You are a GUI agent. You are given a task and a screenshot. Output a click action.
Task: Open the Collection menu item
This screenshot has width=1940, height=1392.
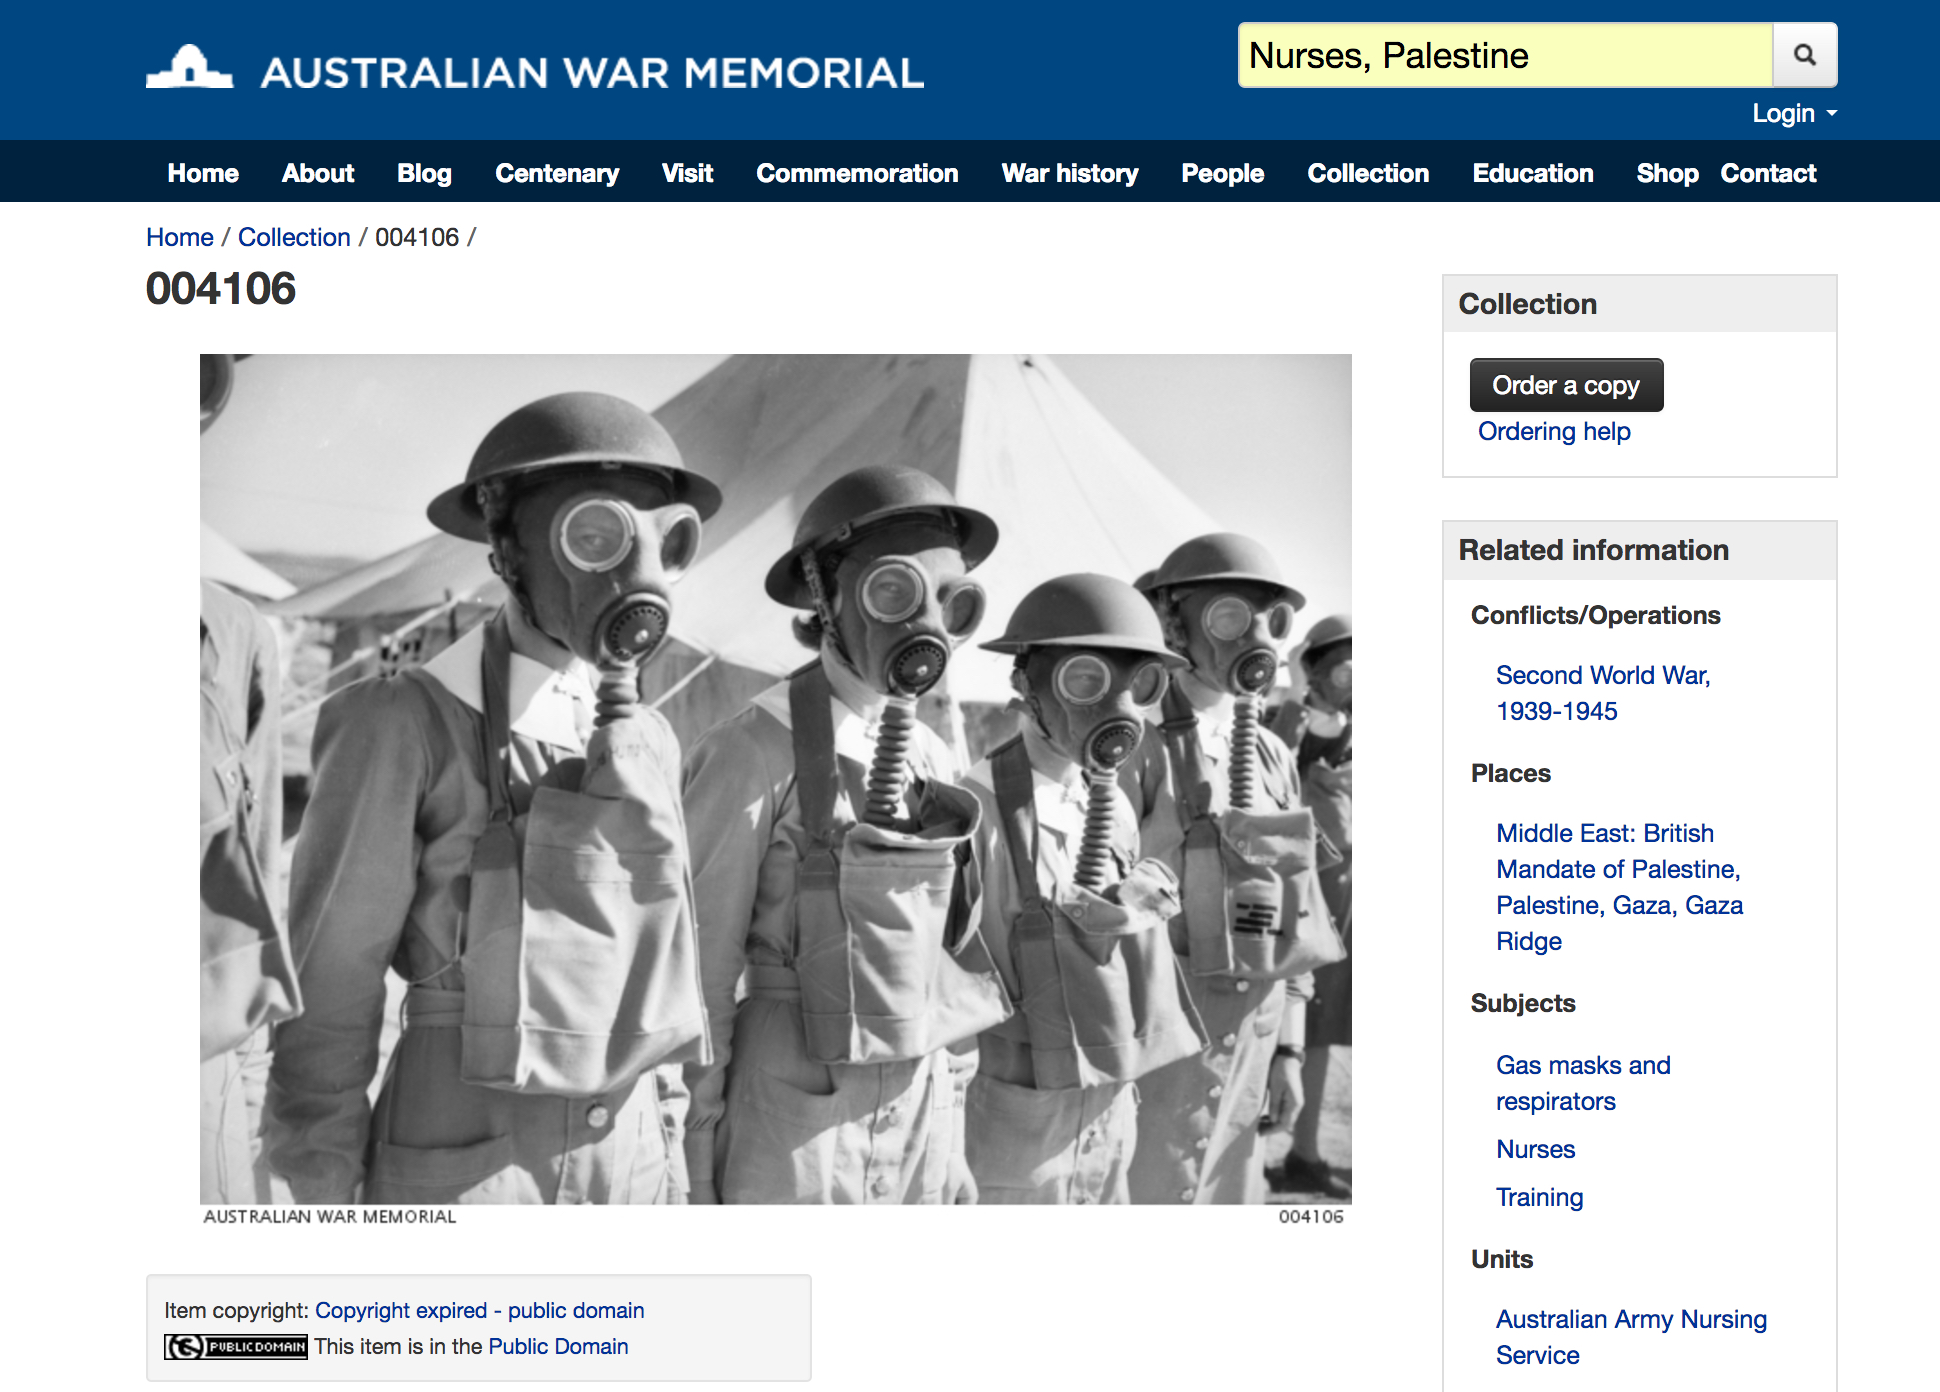click(1368, 173)
